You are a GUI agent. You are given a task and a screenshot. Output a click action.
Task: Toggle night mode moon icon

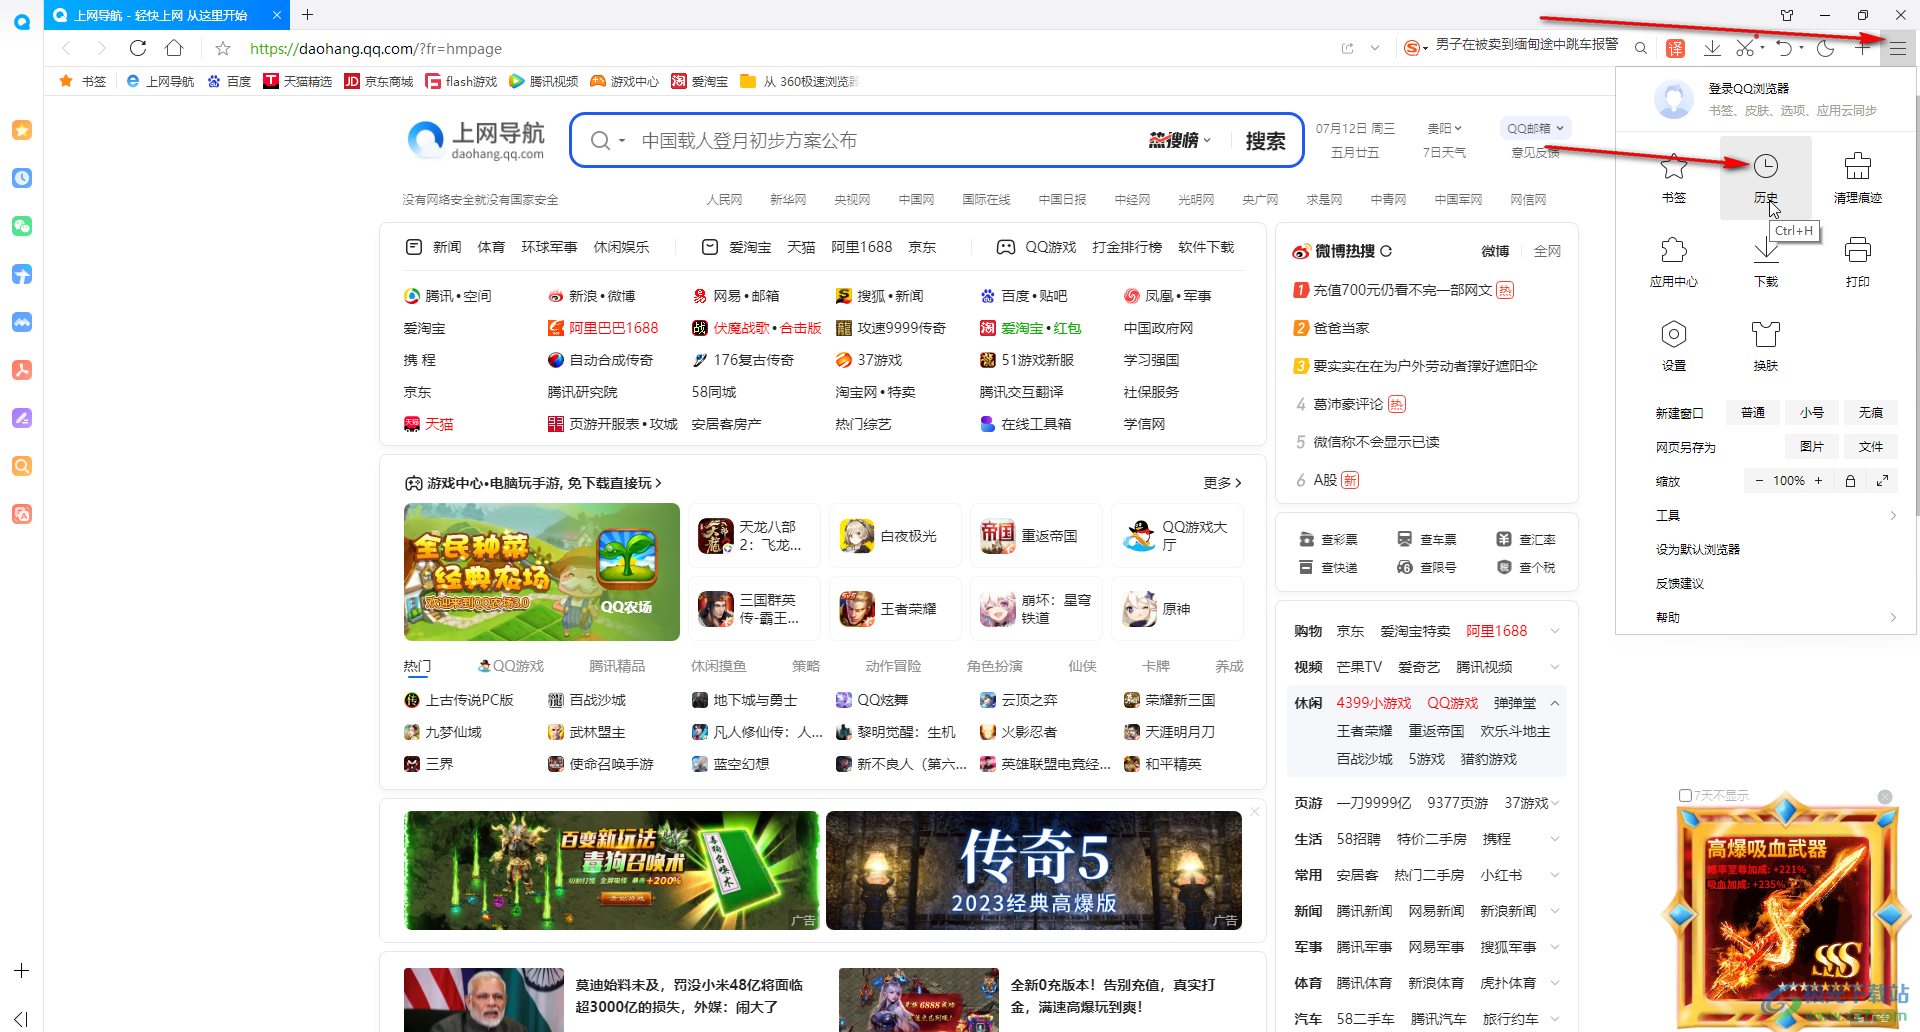click(x=1825, y=48)
